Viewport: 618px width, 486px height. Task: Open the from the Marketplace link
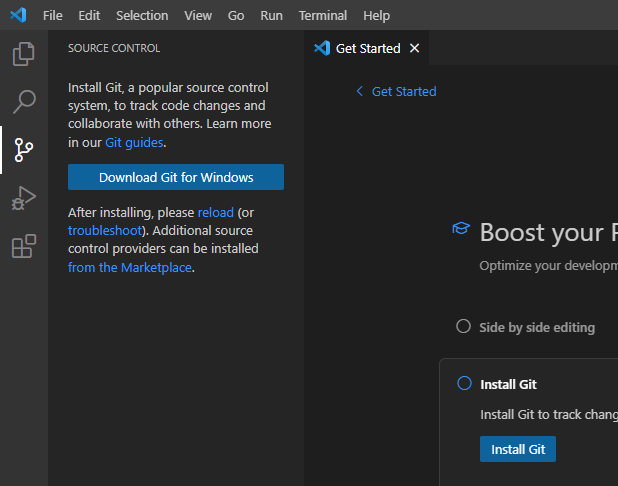coord(130,267)
